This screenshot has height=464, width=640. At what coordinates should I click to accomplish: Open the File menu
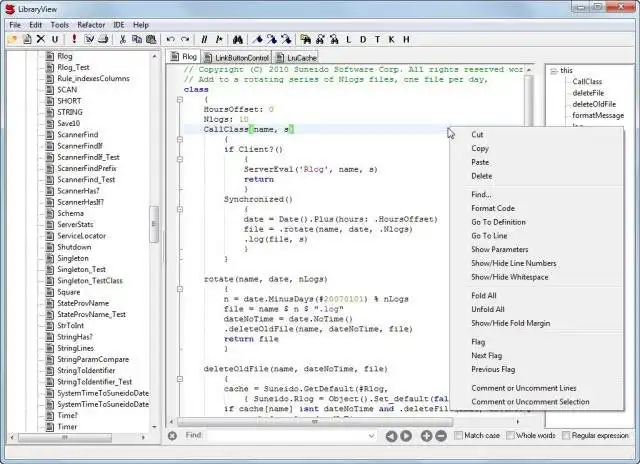pos(15,25)
